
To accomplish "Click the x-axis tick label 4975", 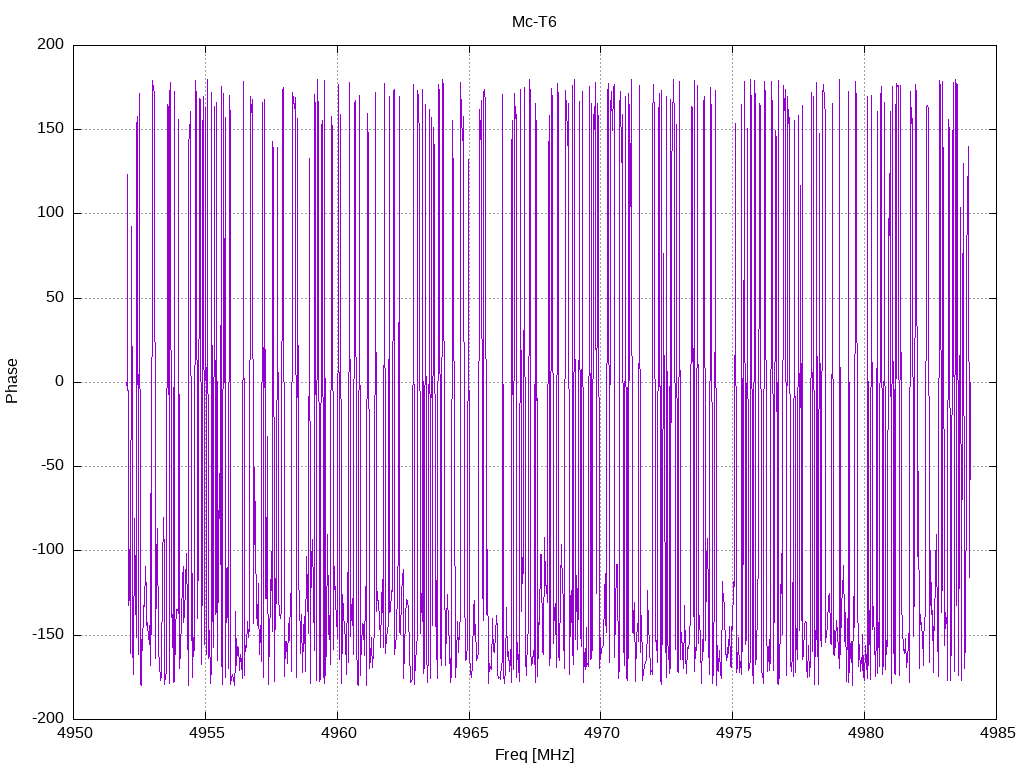I will point(733,733).
